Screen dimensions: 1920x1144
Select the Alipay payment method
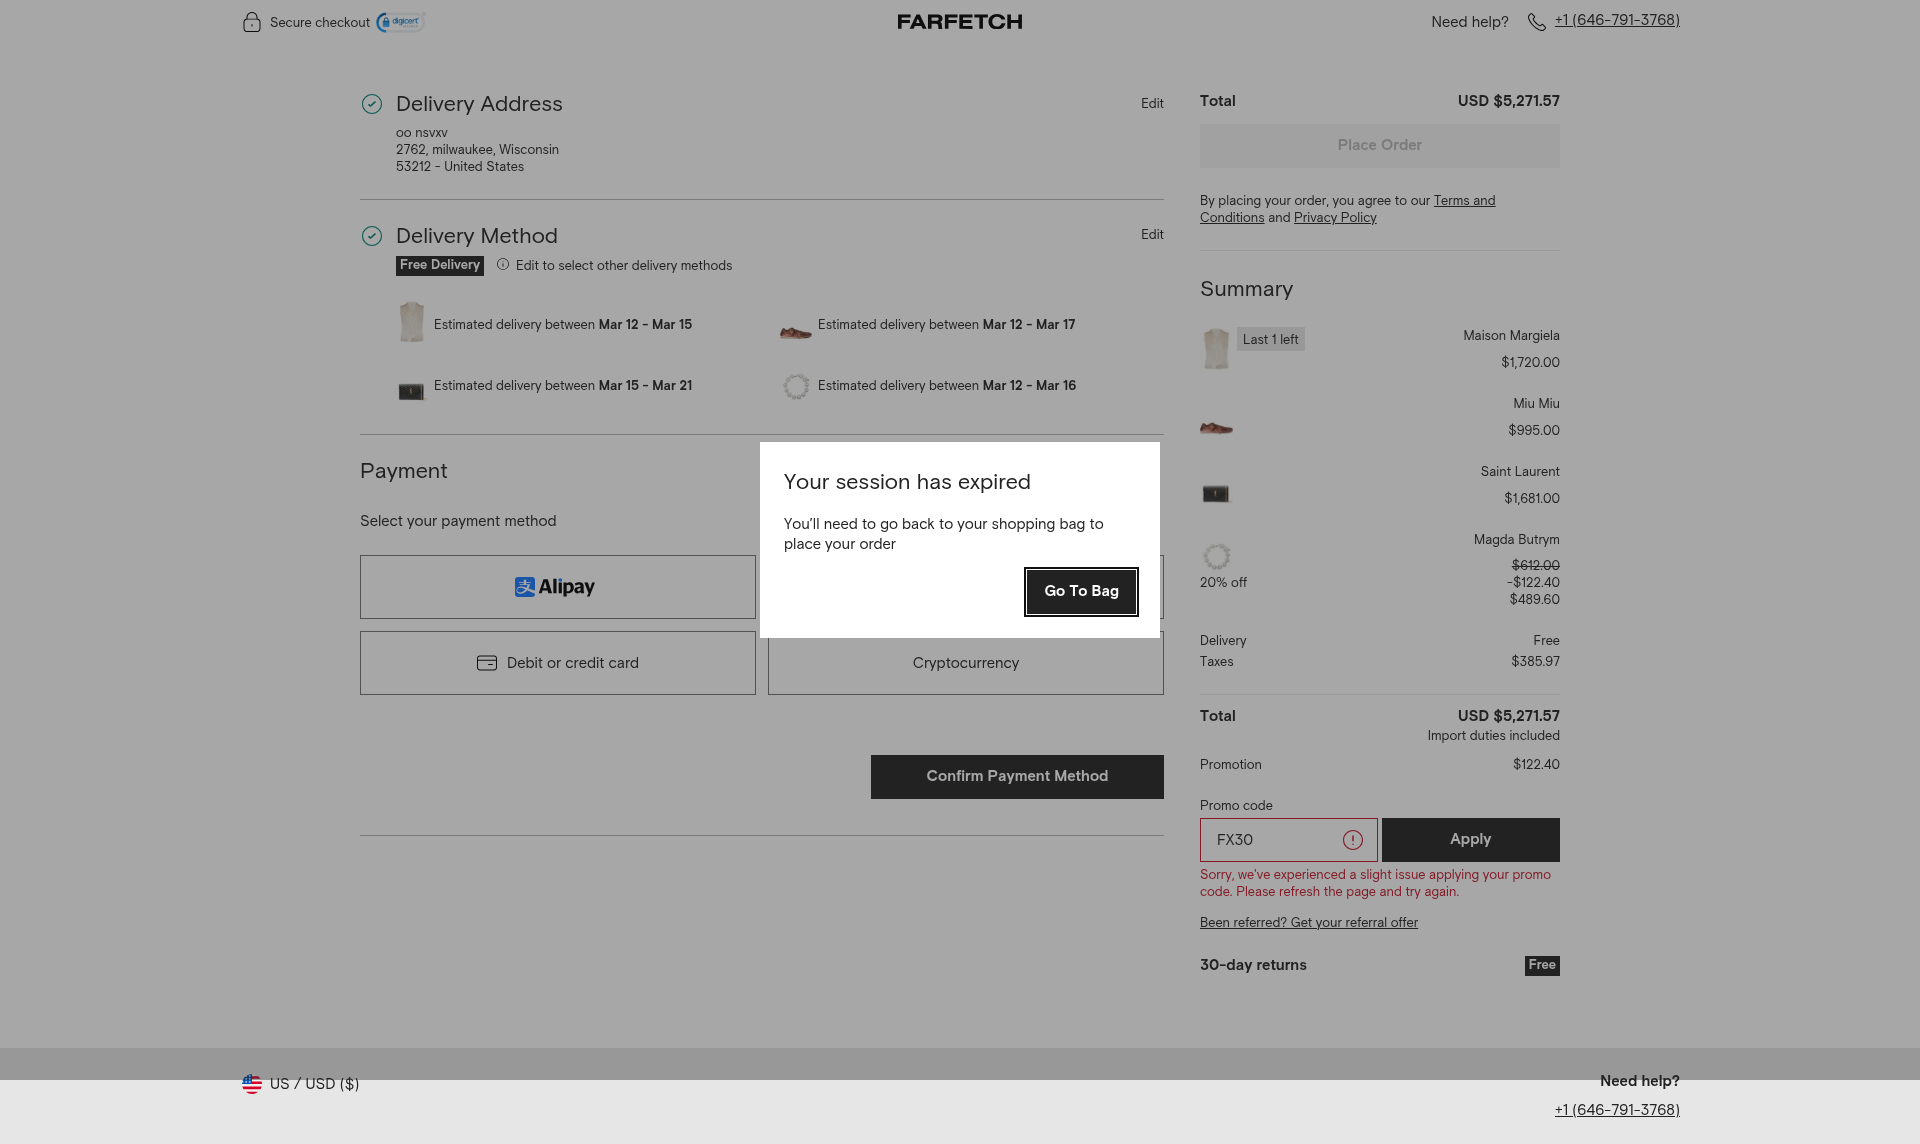(x=557, y=587)
